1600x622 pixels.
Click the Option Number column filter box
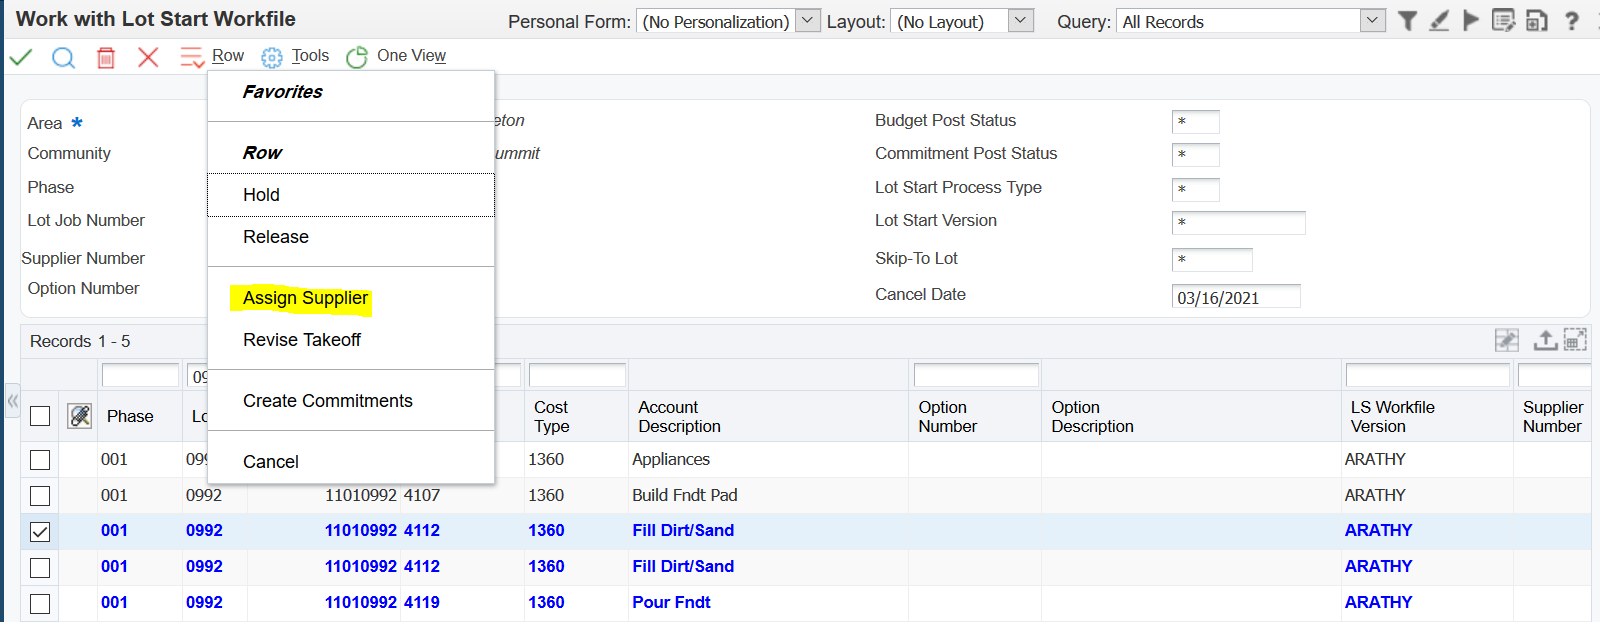(976, 376)
